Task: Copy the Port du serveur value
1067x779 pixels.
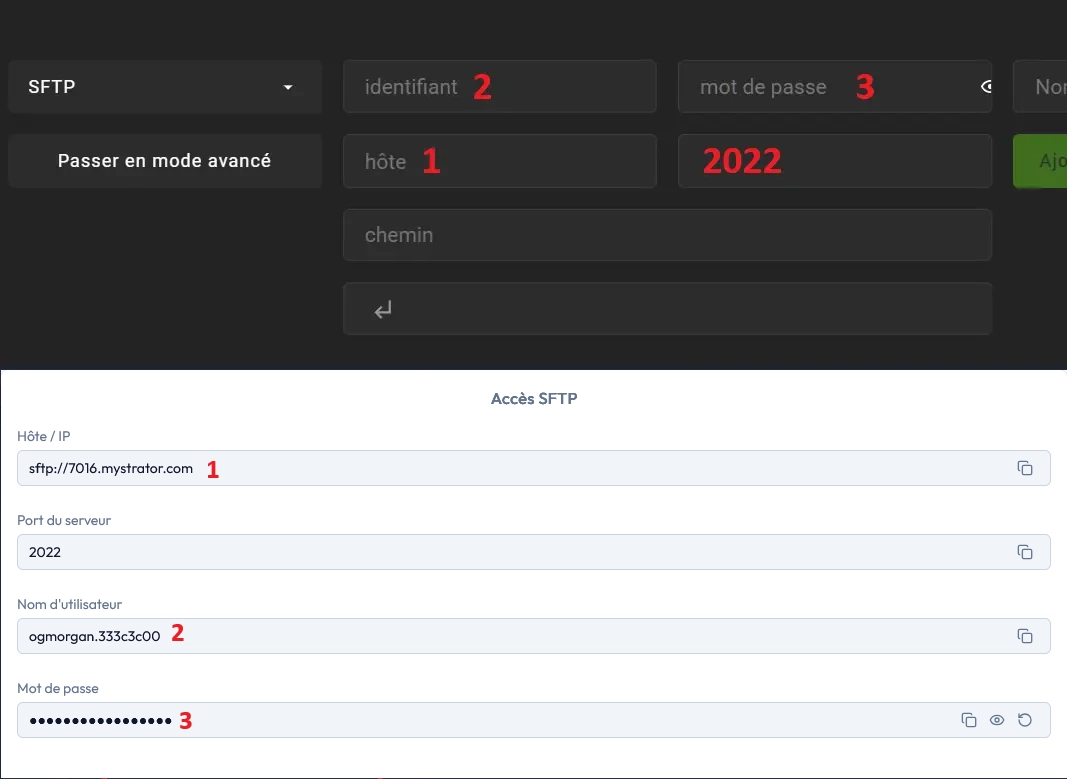Action: (1025, 552)
